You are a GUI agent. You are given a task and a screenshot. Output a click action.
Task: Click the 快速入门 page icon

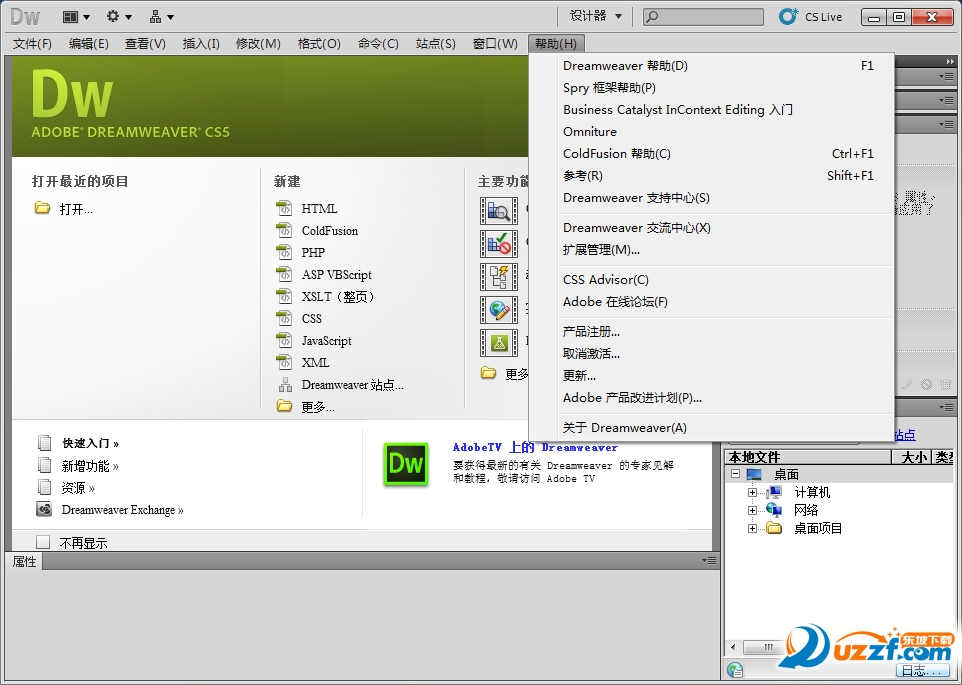click(44, 443)
